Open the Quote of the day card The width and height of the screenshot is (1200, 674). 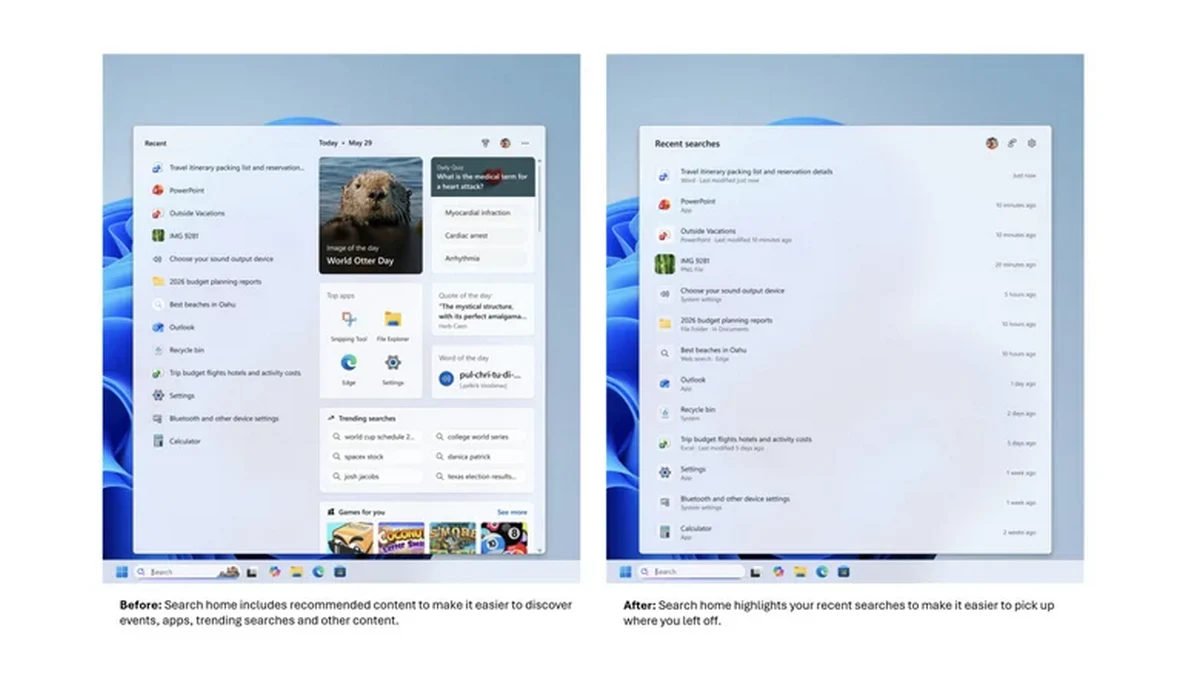click(x=483, y=309)
